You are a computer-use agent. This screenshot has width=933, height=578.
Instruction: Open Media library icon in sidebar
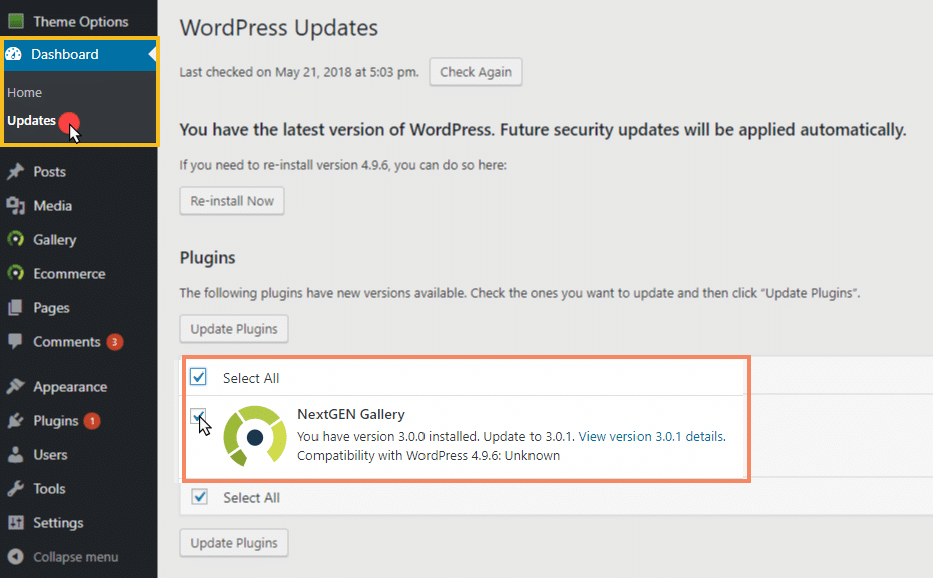point(15,206)
